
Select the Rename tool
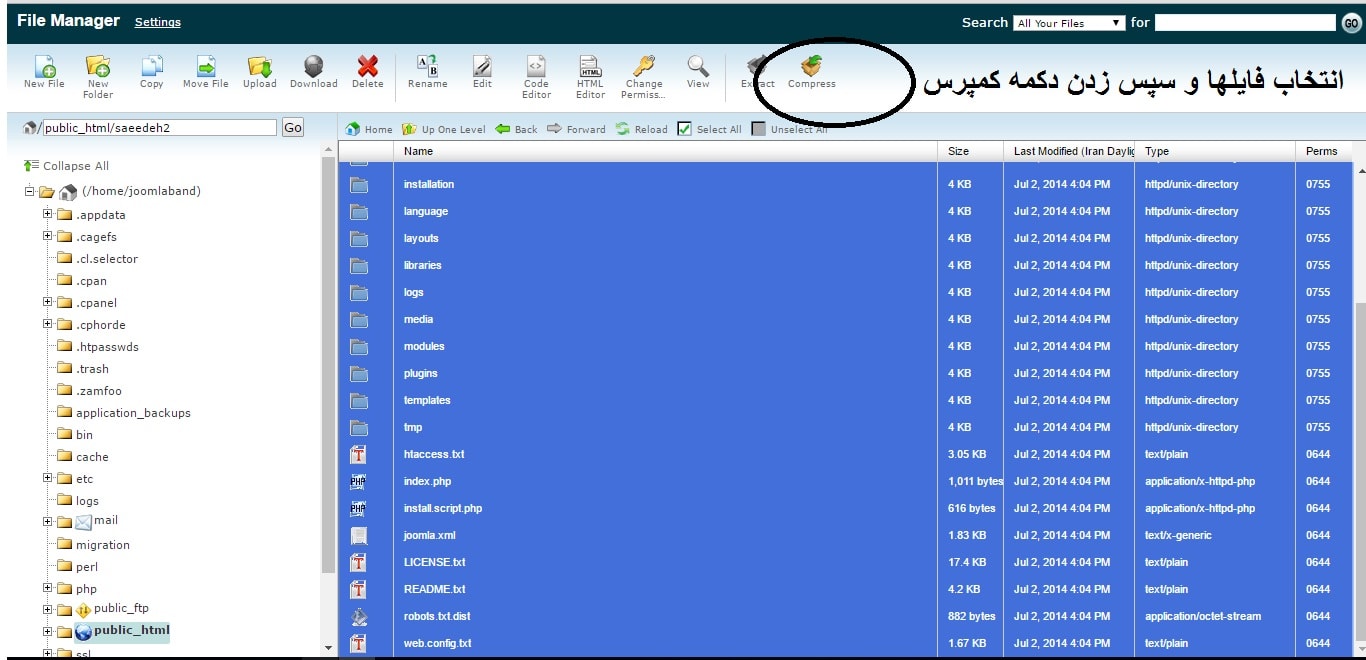pyautogui.click(x=427, y=70)
